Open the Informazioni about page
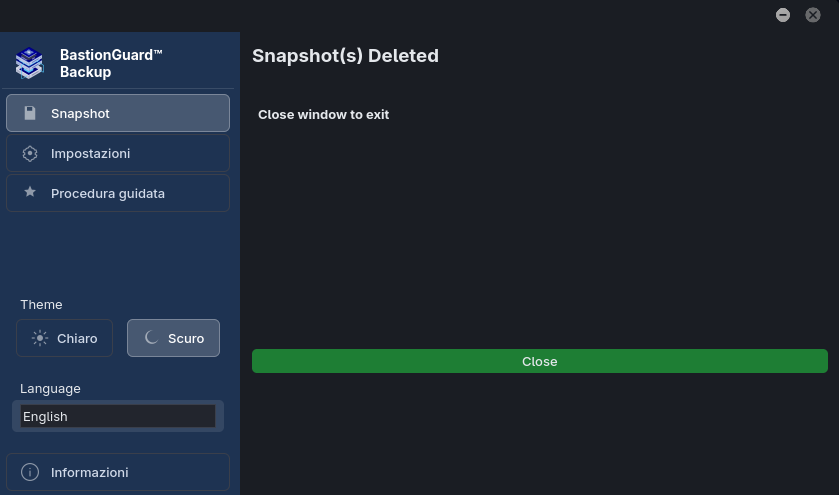Screen dimensions: 839x495 (118, 472)
